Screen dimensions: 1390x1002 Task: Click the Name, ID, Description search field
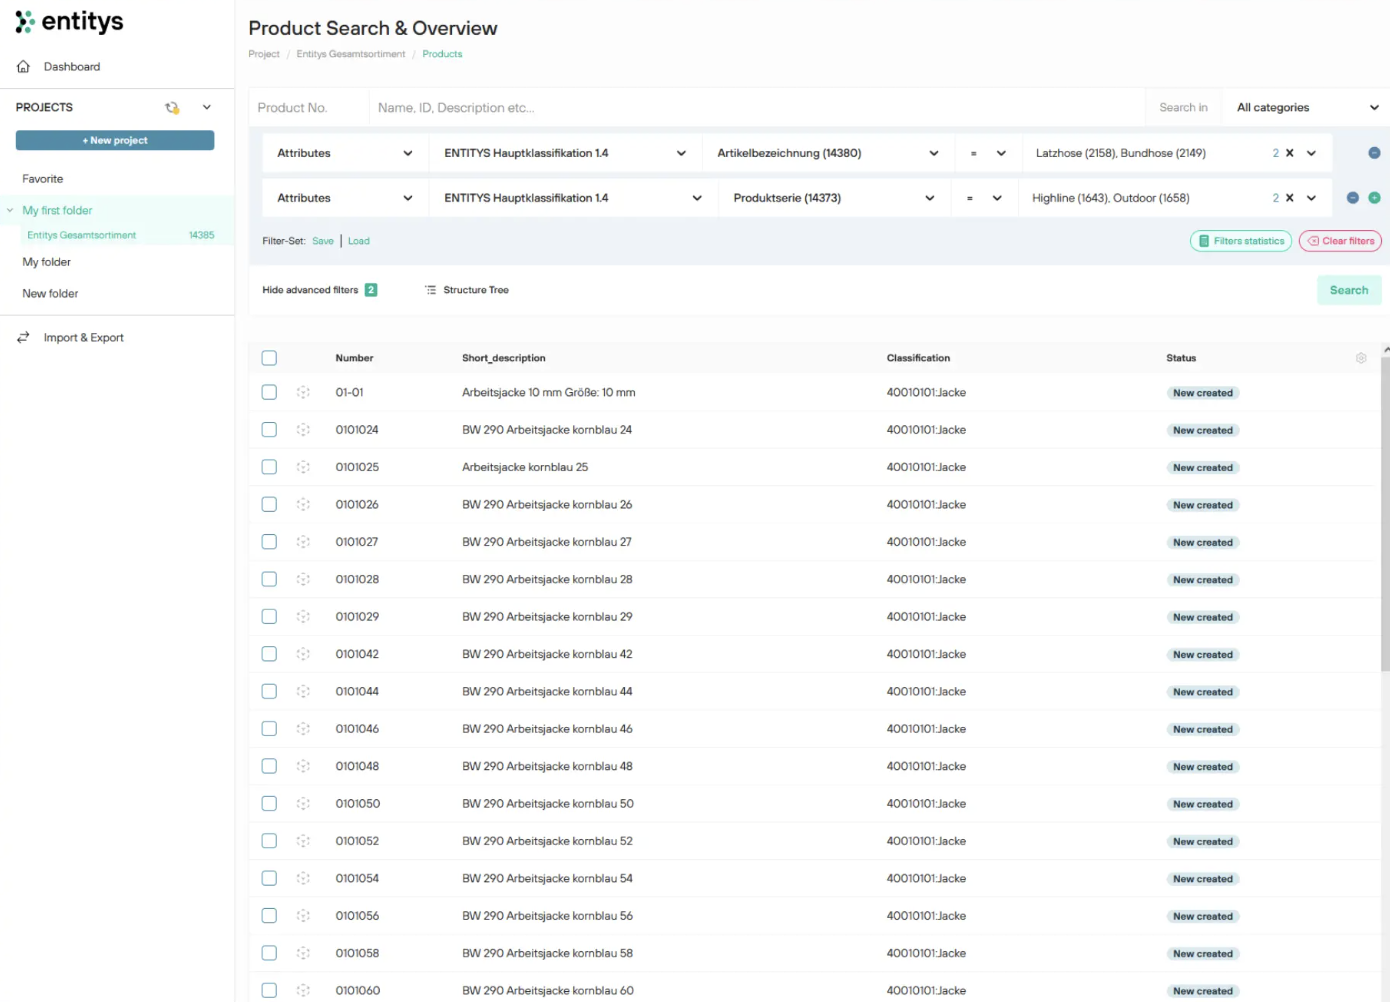(757, 108)
